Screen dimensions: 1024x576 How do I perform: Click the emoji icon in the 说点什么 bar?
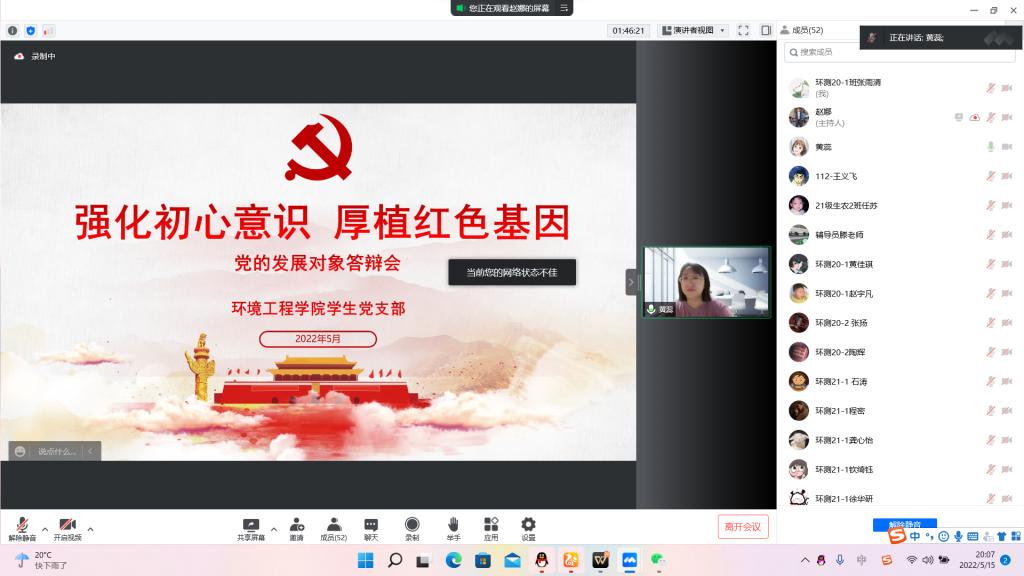20,451
